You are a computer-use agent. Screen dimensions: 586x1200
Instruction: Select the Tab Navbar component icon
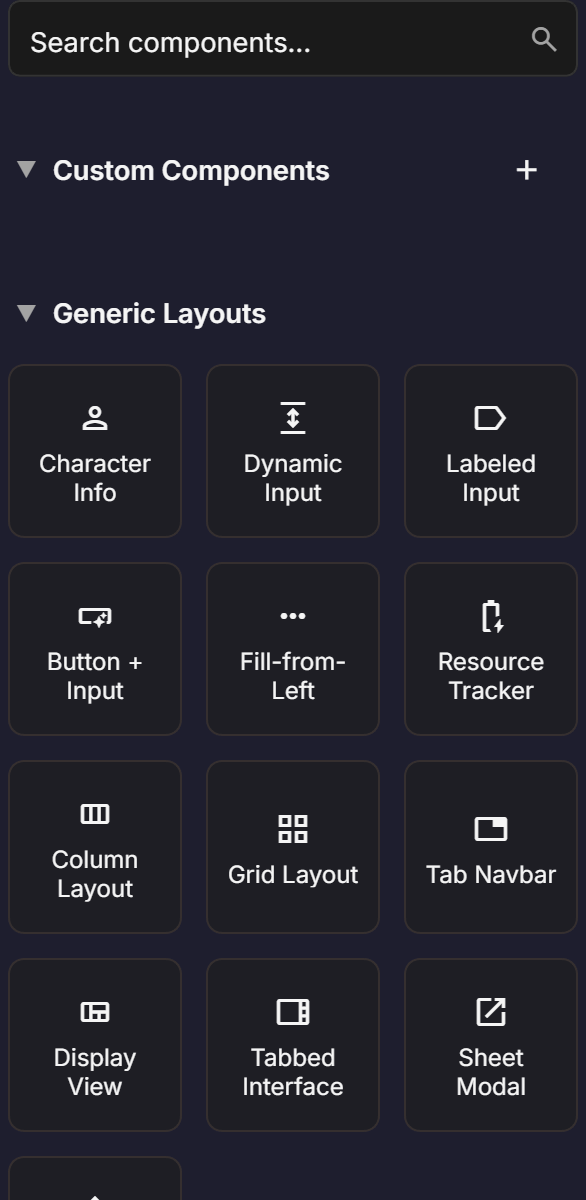click(x=490, y=829)
